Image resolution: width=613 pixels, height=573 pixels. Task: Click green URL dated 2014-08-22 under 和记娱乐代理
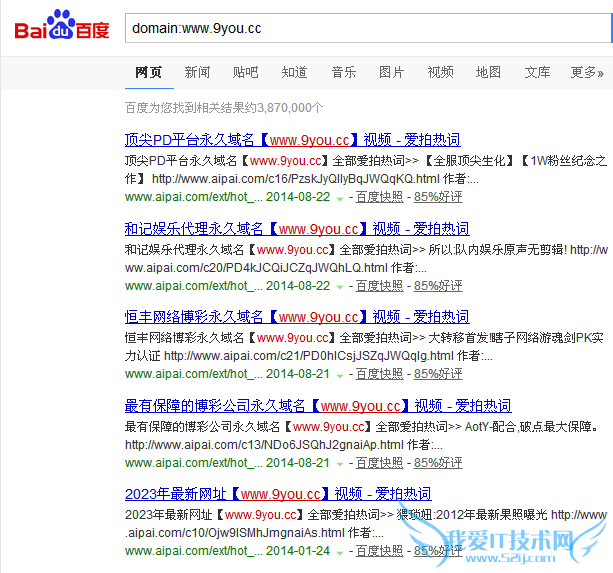click(x=228, y=286)
